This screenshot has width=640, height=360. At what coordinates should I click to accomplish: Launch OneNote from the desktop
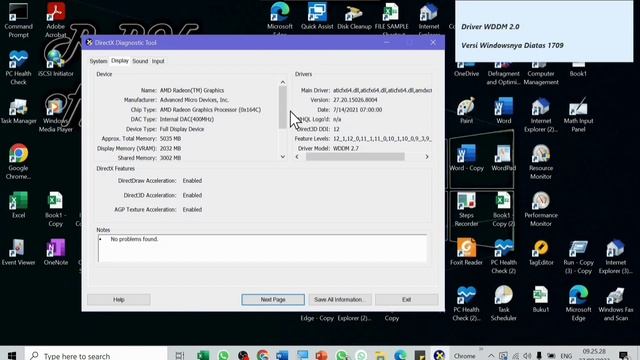(x=56, y=253)
